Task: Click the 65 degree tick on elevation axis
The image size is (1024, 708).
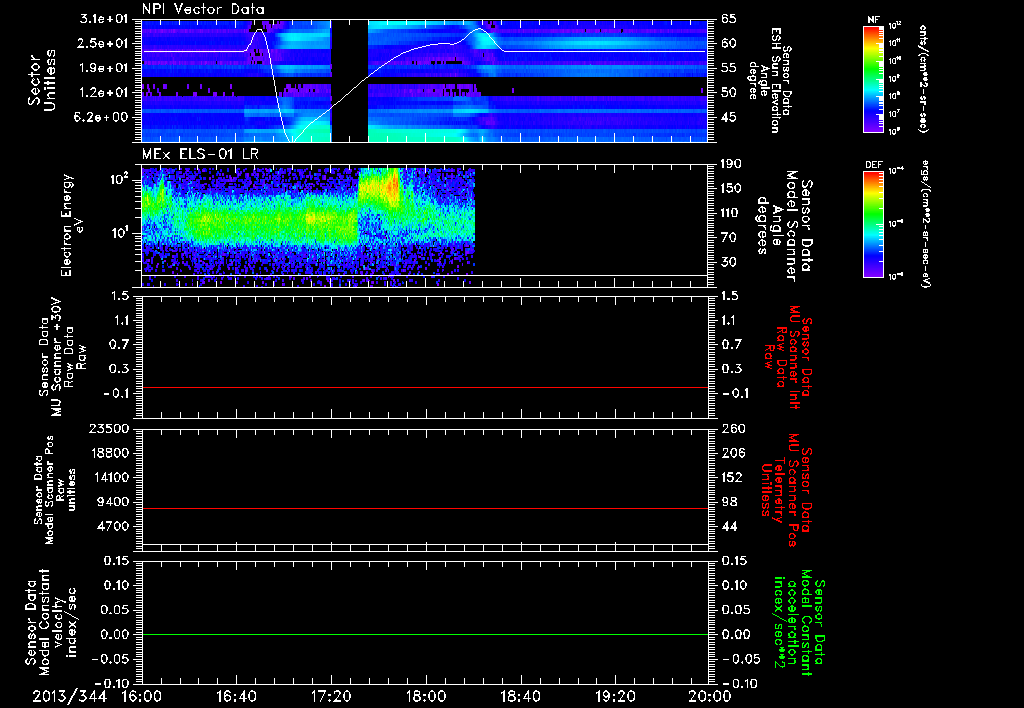Action: (x=729, y=19)
